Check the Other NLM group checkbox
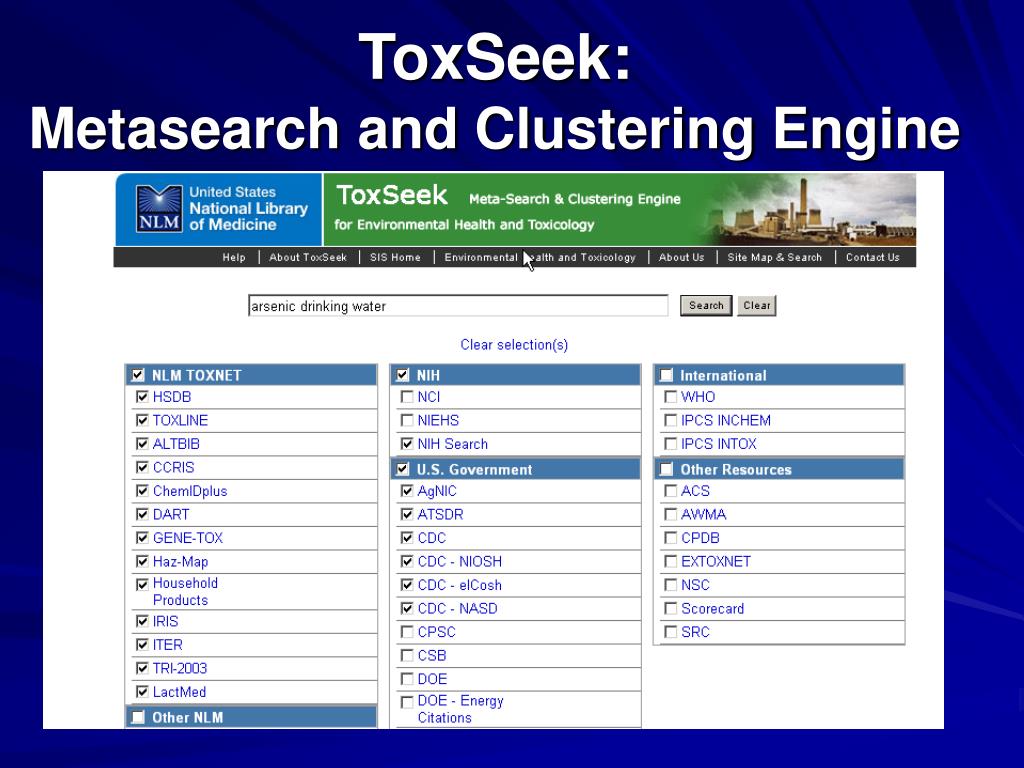Screen dimensions: 1024x768 tap(138, 717)
